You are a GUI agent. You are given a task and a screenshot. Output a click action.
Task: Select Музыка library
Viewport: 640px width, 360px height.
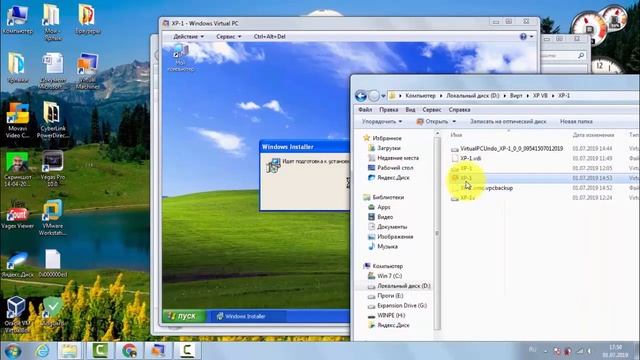(382, 246)
